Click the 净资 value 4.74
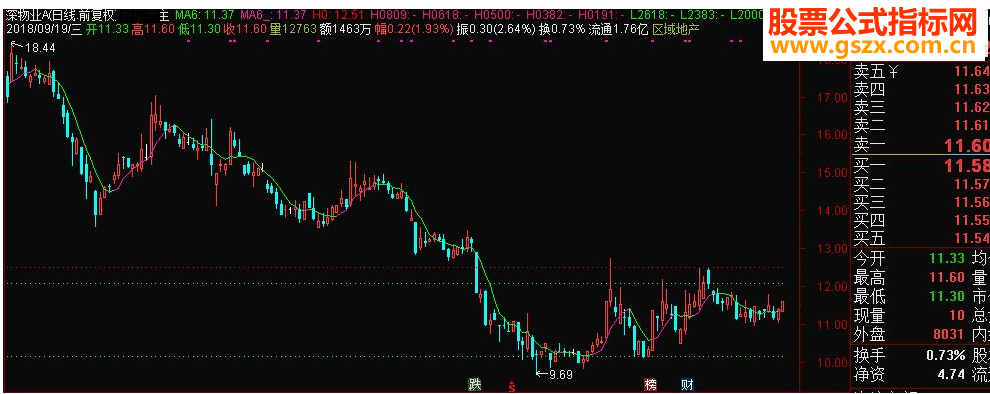The image size is (990, 394). 951,374
